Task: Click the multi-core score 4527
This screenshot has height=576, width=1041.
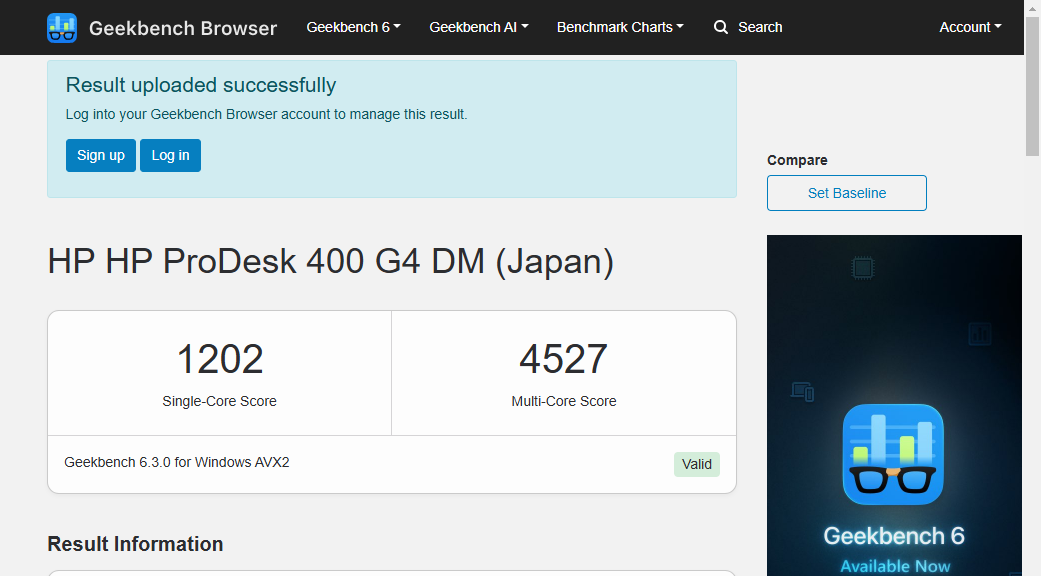Action: pyautogui.click(x=564, y=359)
